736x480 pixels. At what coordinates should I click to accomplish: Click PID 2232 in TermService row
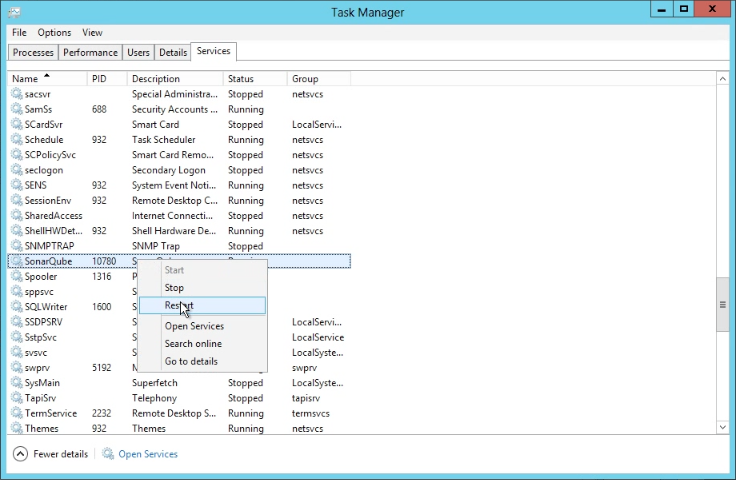(101, 413)
